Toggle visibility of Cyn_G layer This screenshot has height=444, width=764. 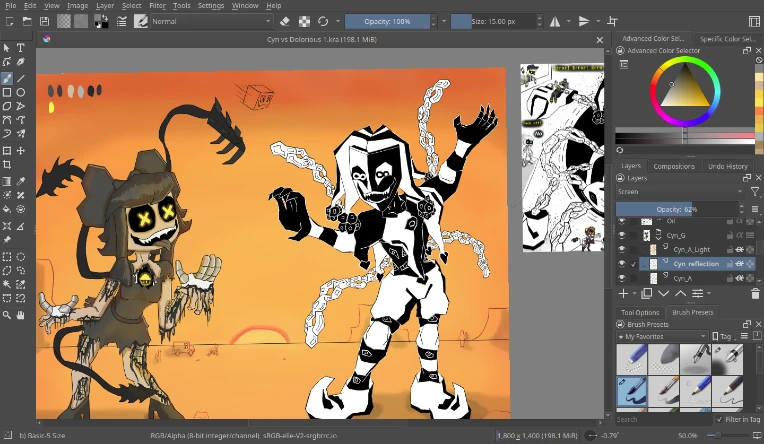click(x=621, y=235)
